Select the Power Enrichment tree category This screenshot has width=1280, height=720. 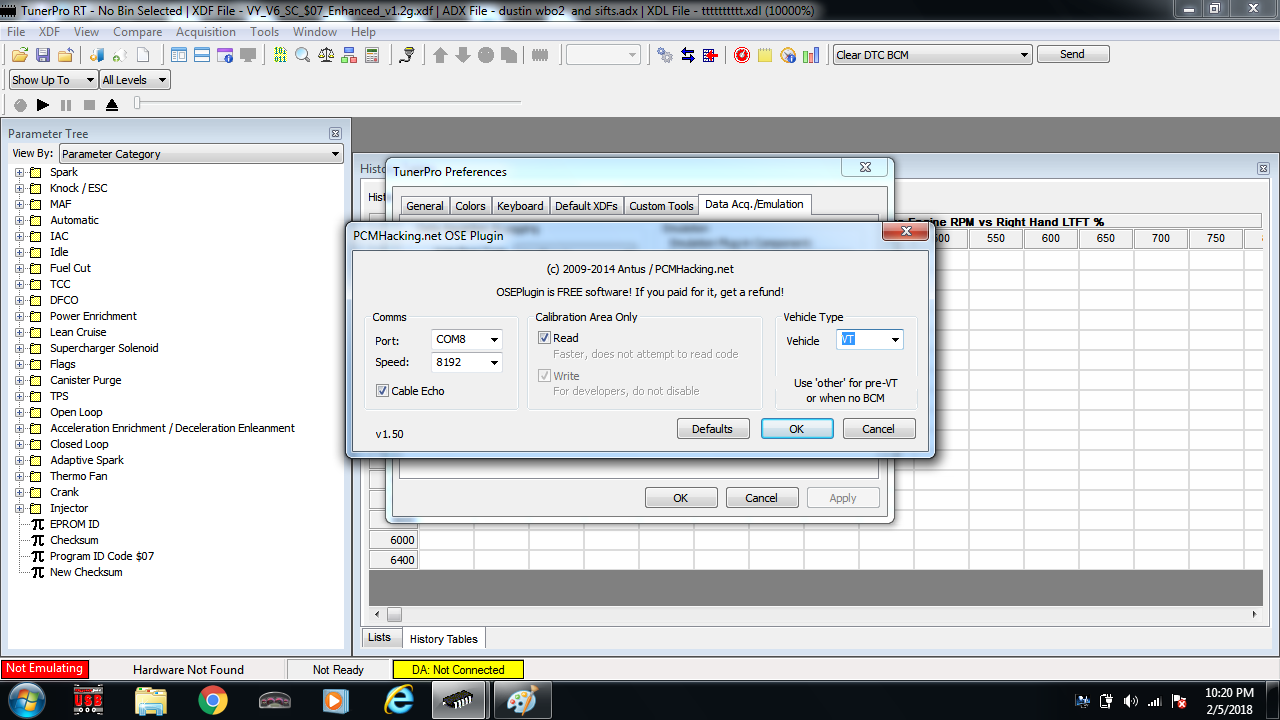pyautogui.click(x=93, y=316)
